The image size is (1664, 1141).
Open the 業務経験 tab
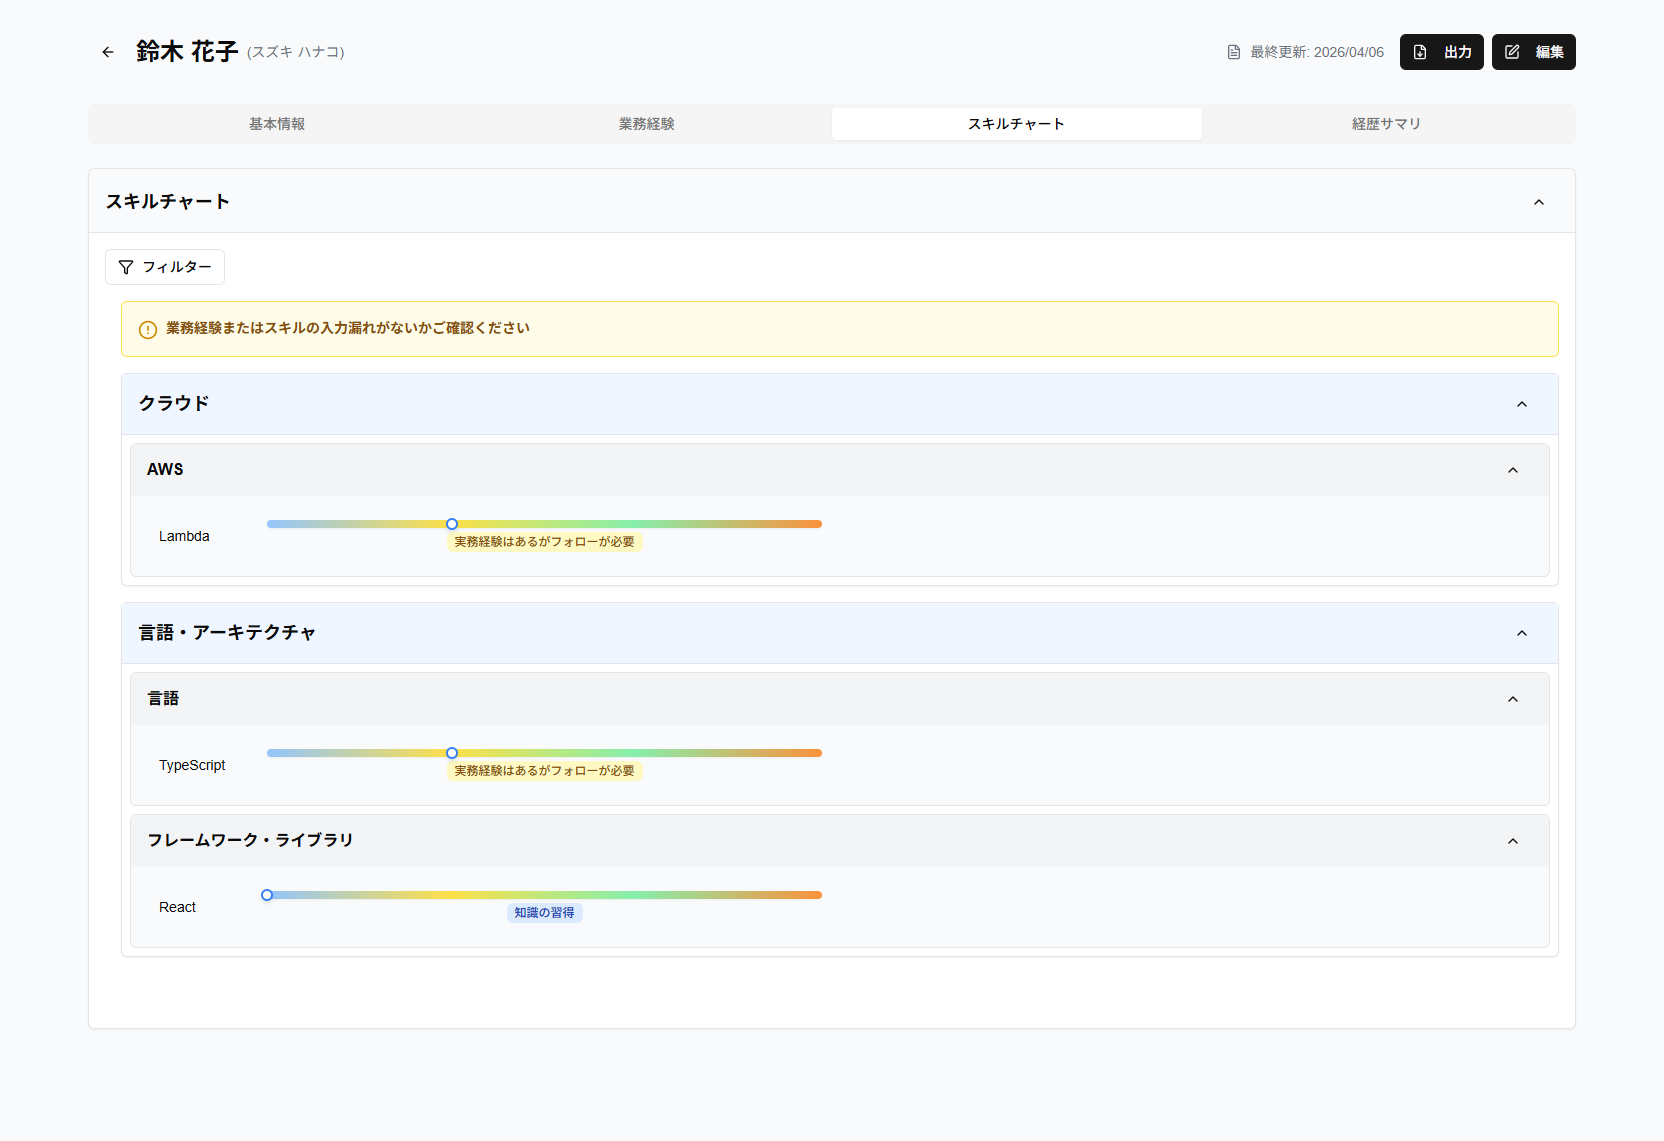(647, 124)
